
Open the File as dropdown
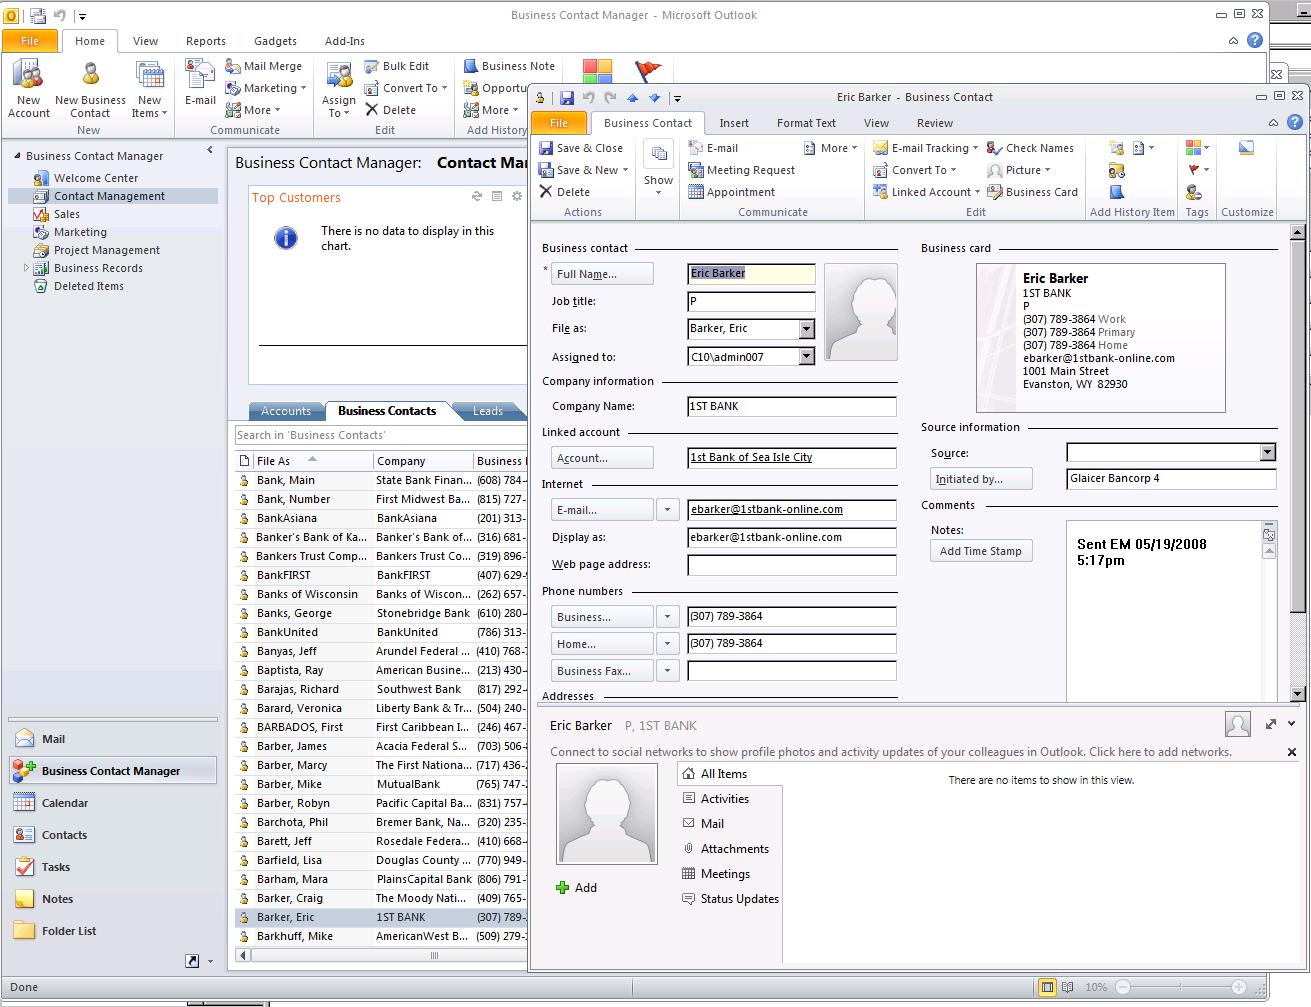point(806,329)
